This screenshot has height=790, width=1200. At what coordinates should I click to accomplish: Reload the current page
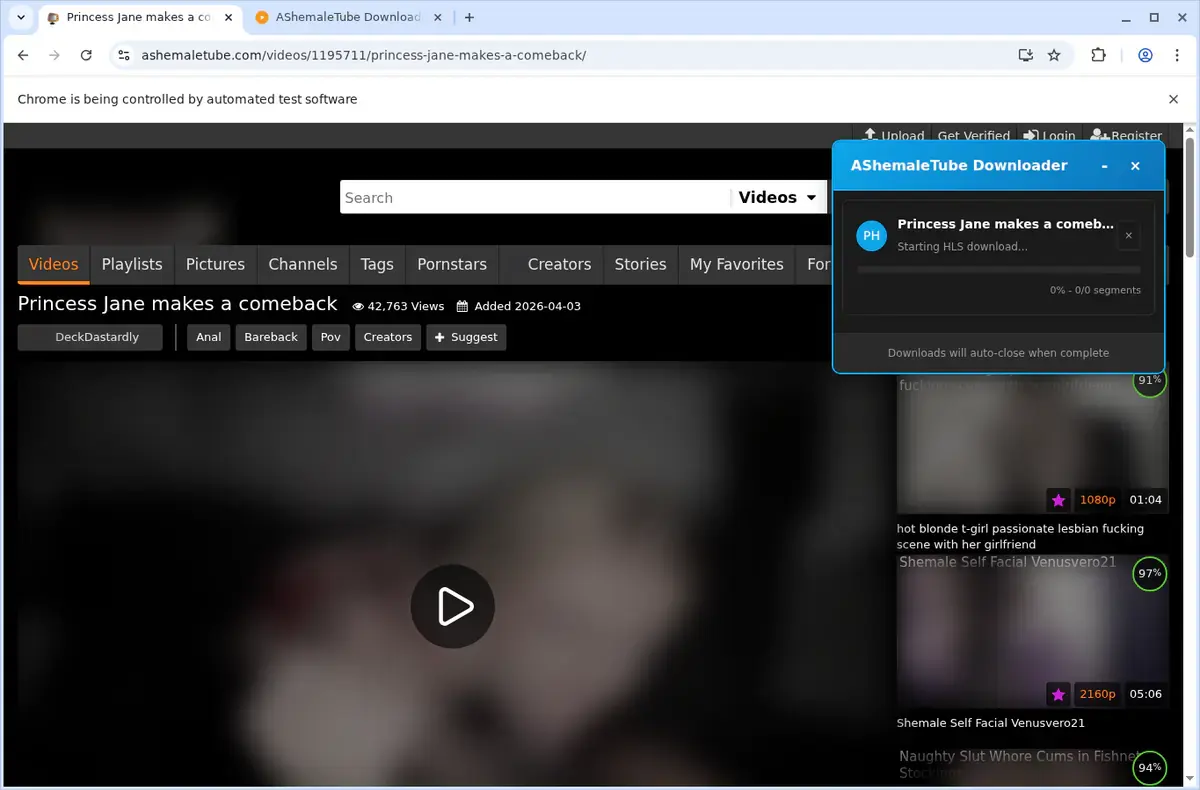[x=86, y=55]
